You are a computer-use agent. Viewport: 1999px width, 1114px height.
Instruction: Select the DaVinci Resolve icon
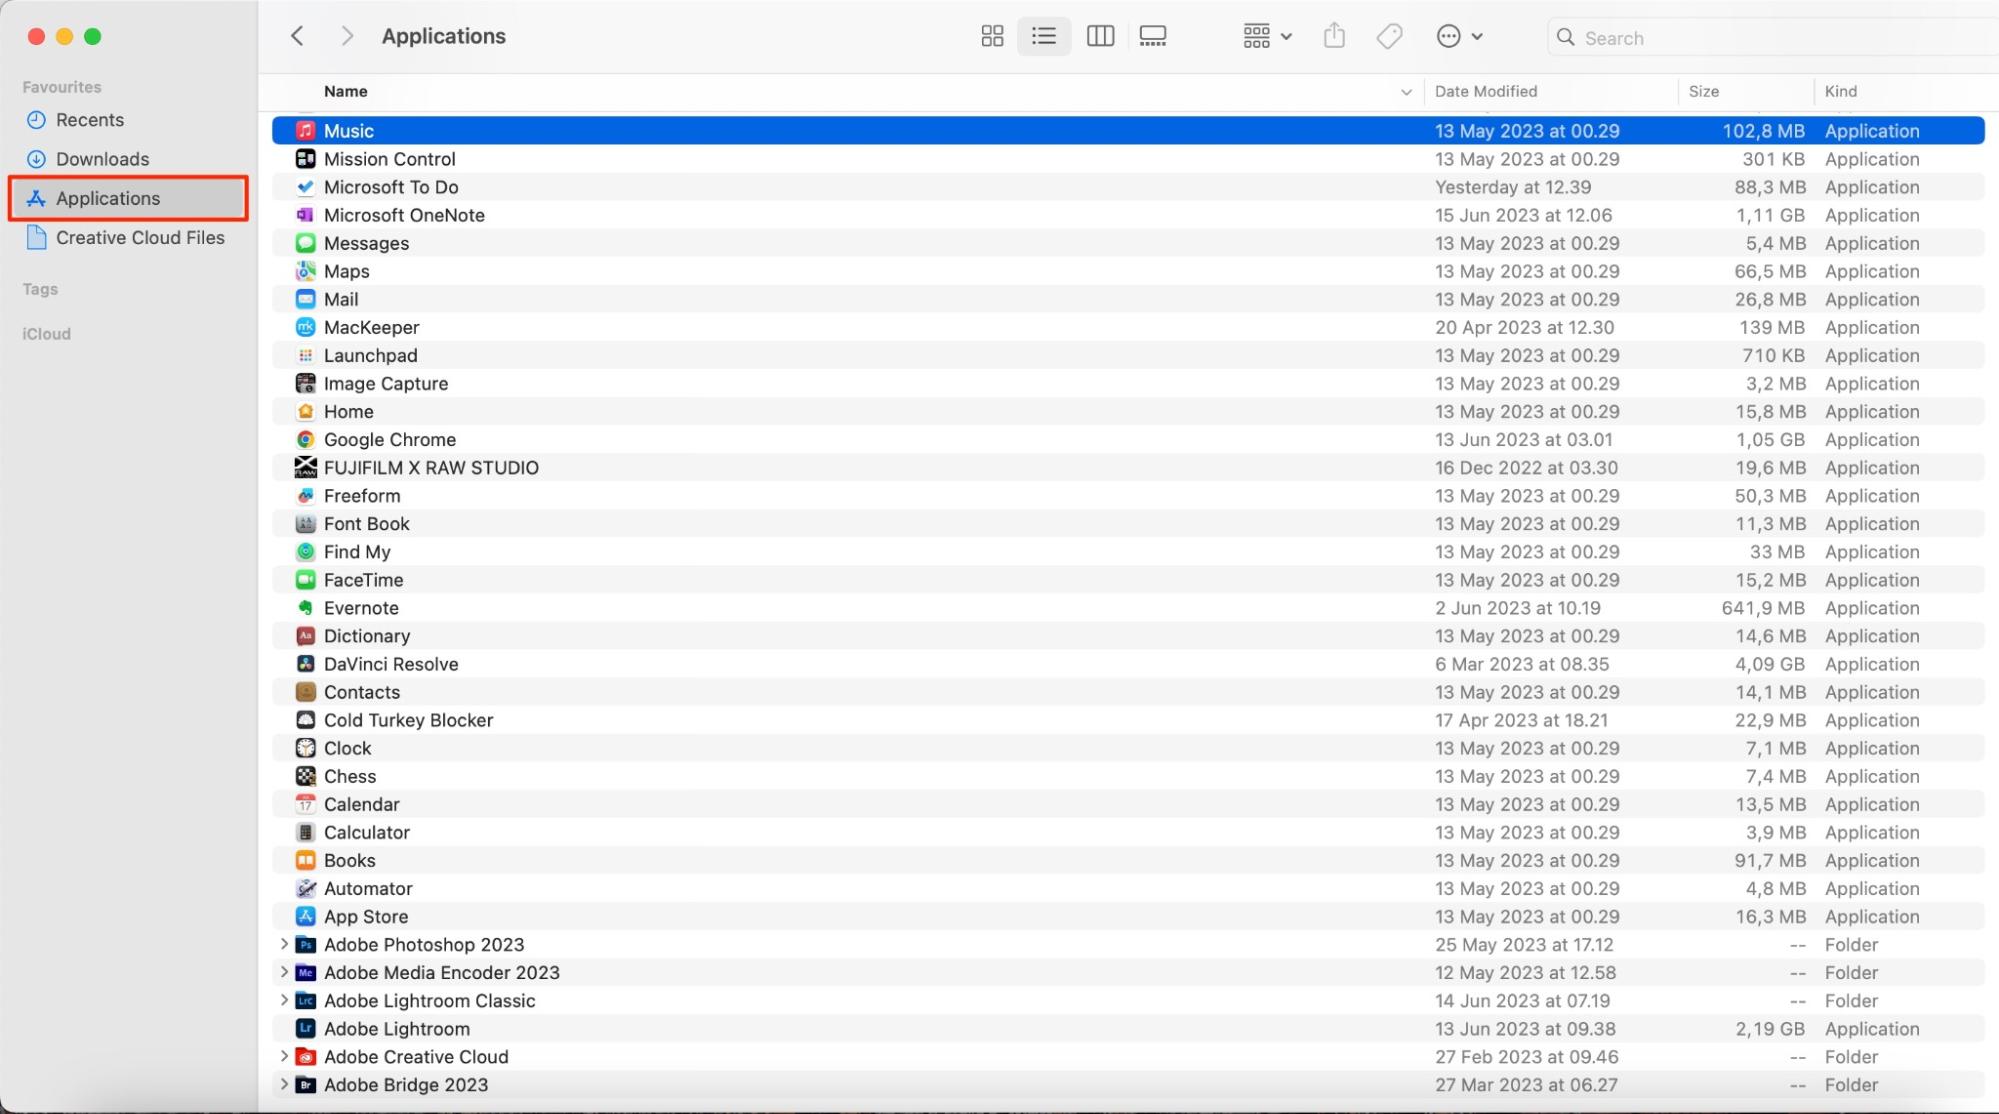[x=305, y=664]
